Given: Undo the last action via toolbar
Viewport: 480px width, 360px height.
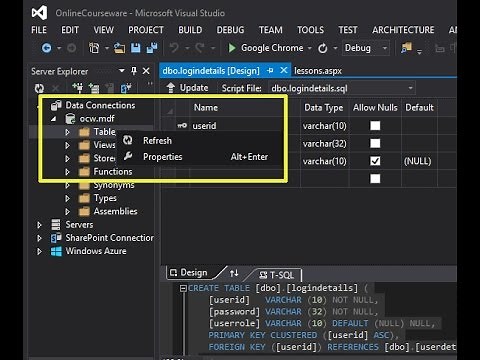Looking at the screenshot, I should click(174, 48).
